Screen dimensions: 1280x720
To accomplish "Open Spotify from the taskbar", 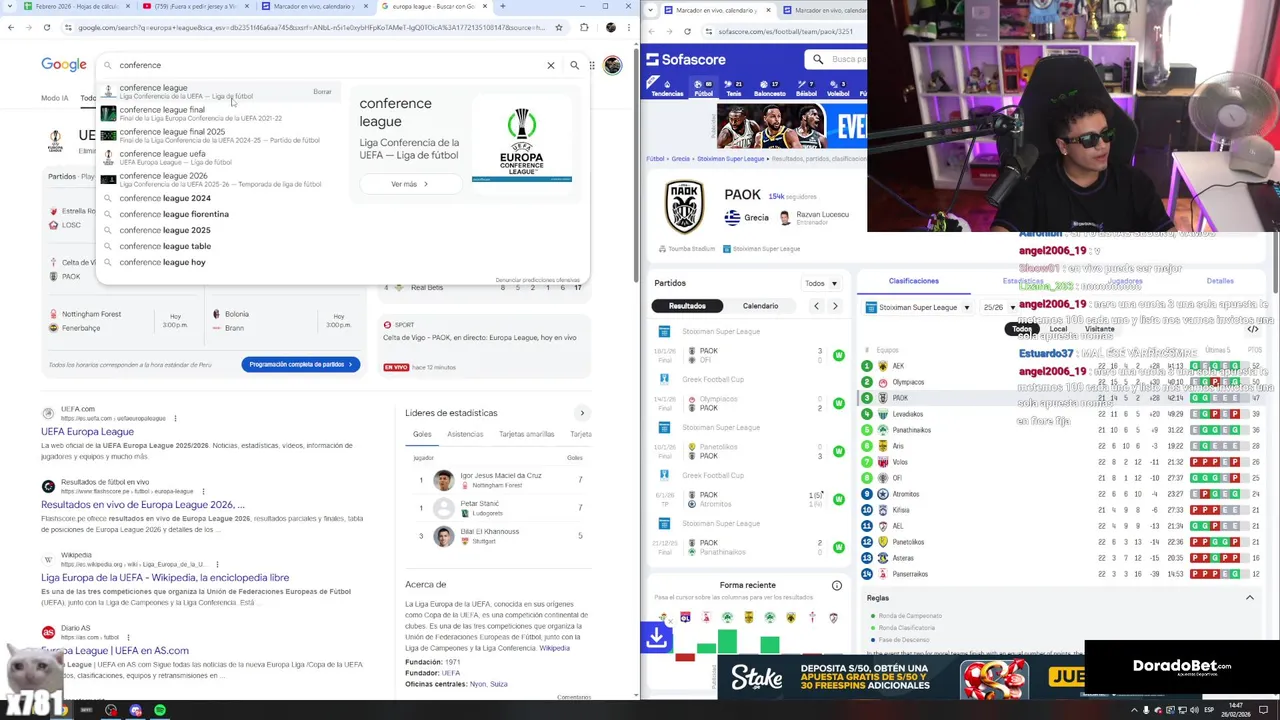I will coord(160,710).
